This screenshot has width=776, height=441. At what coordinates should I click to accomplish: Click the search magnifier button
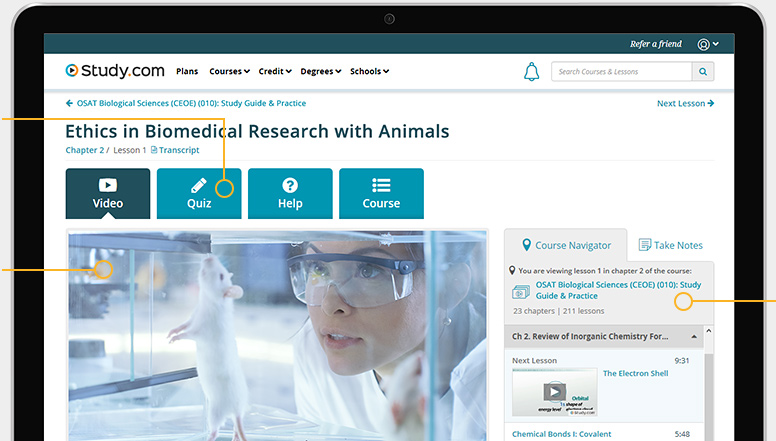703,72
